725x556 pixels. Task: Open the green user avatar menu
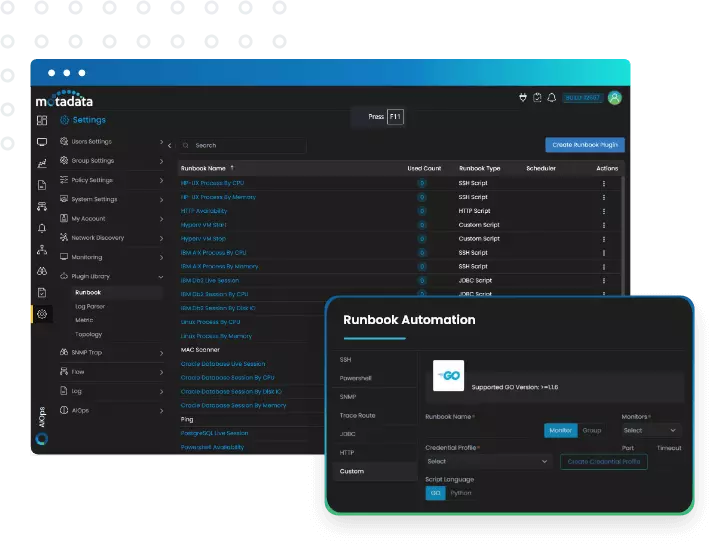614,98
